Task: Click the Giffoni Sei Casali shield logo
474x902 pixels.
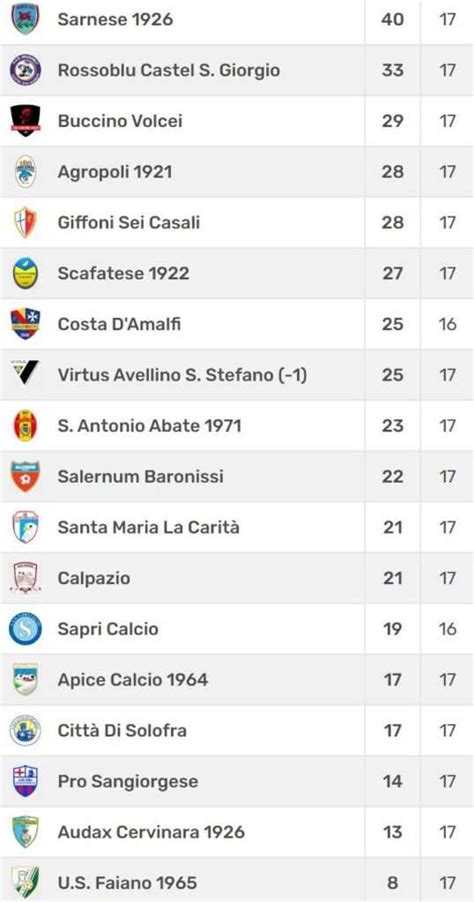Action: [x=25, y=223]
